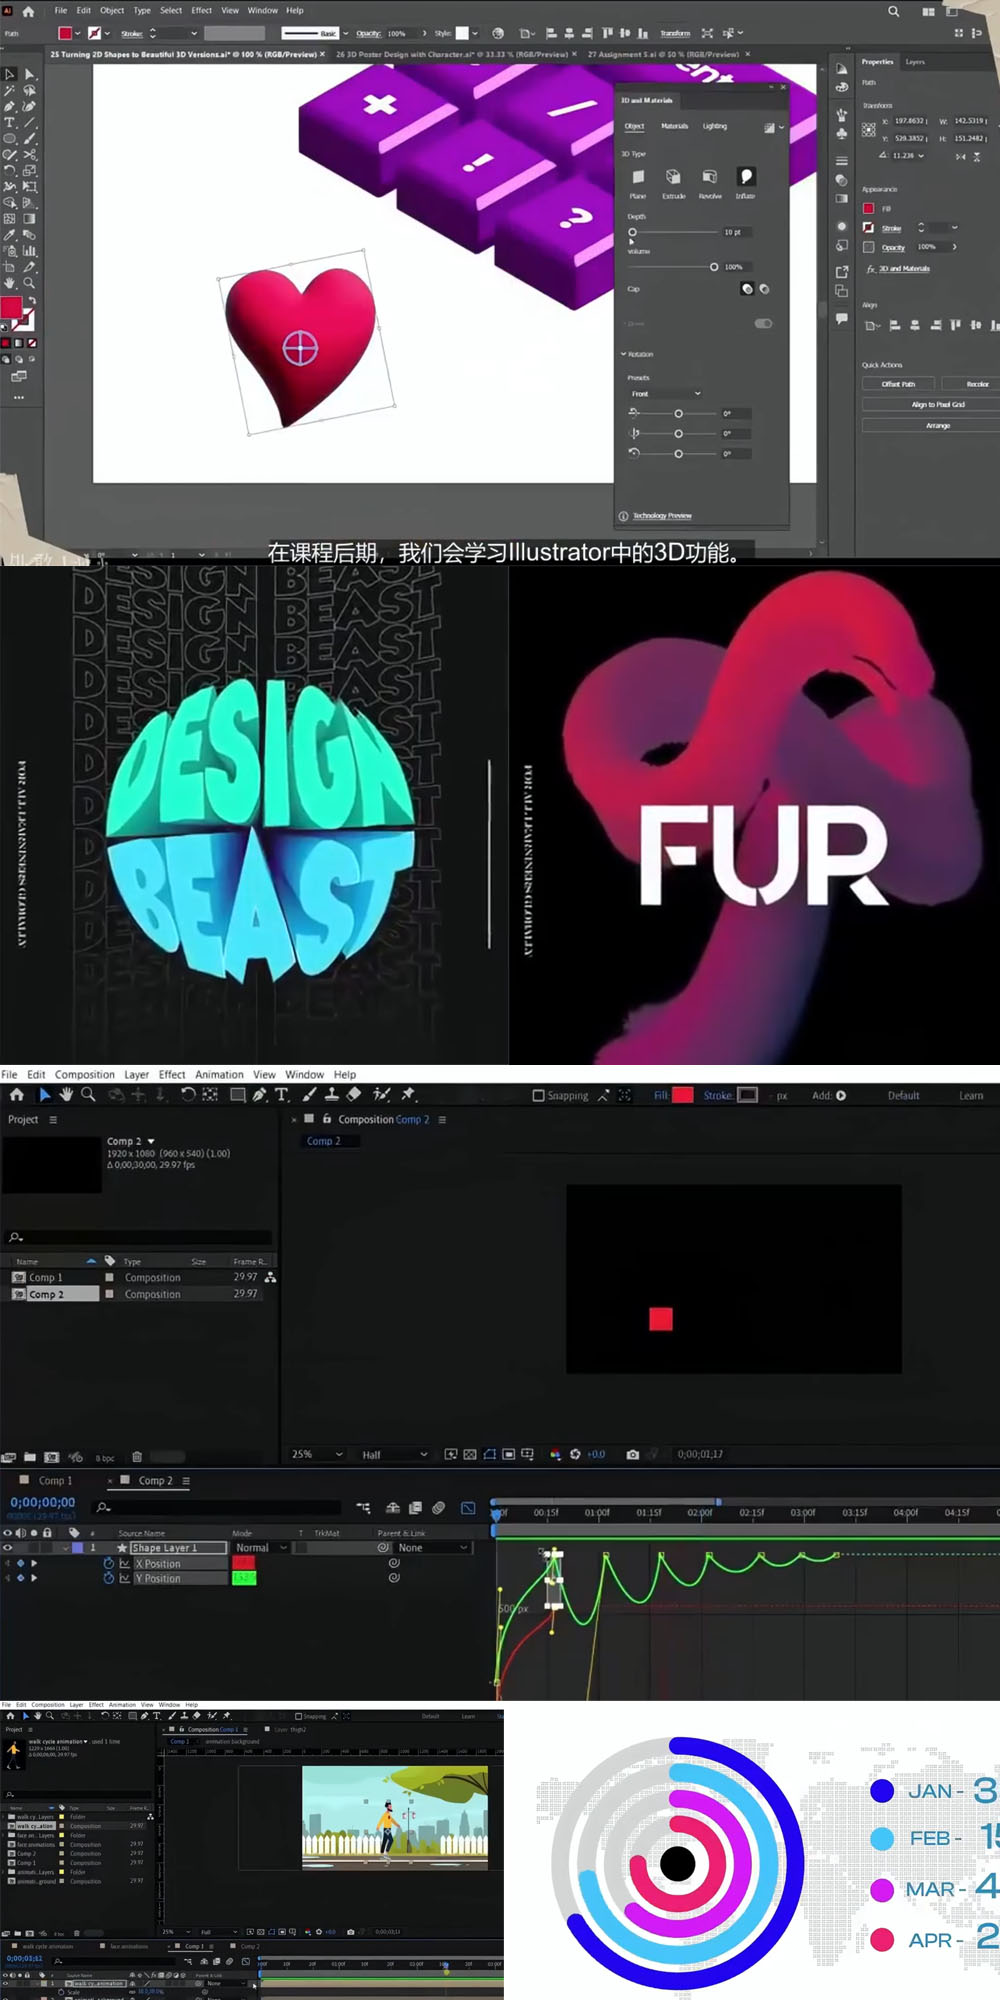Open After Effects Composition menu
1000x2000 pixels.
coord(85,1075)
